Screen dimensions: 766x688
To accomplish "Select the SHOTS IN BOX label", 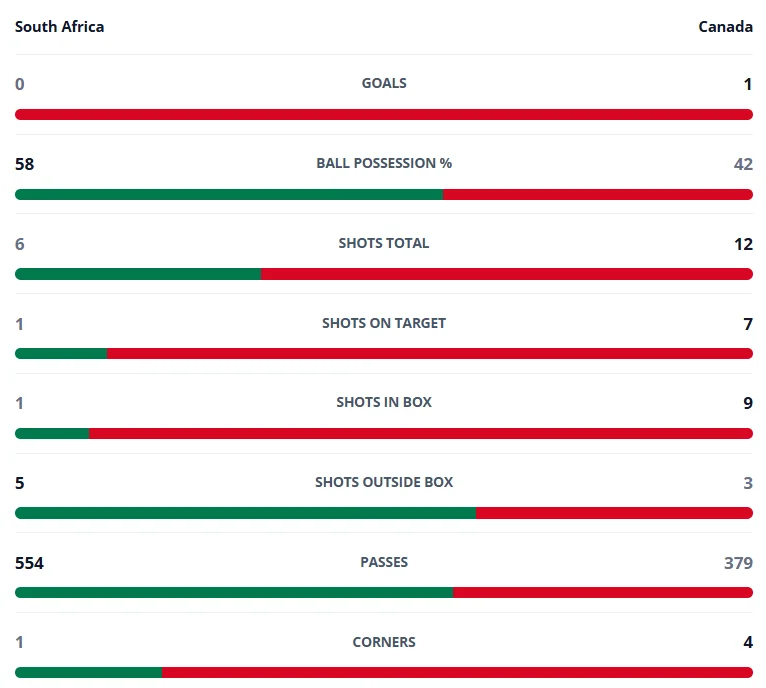I will point(384,402).
